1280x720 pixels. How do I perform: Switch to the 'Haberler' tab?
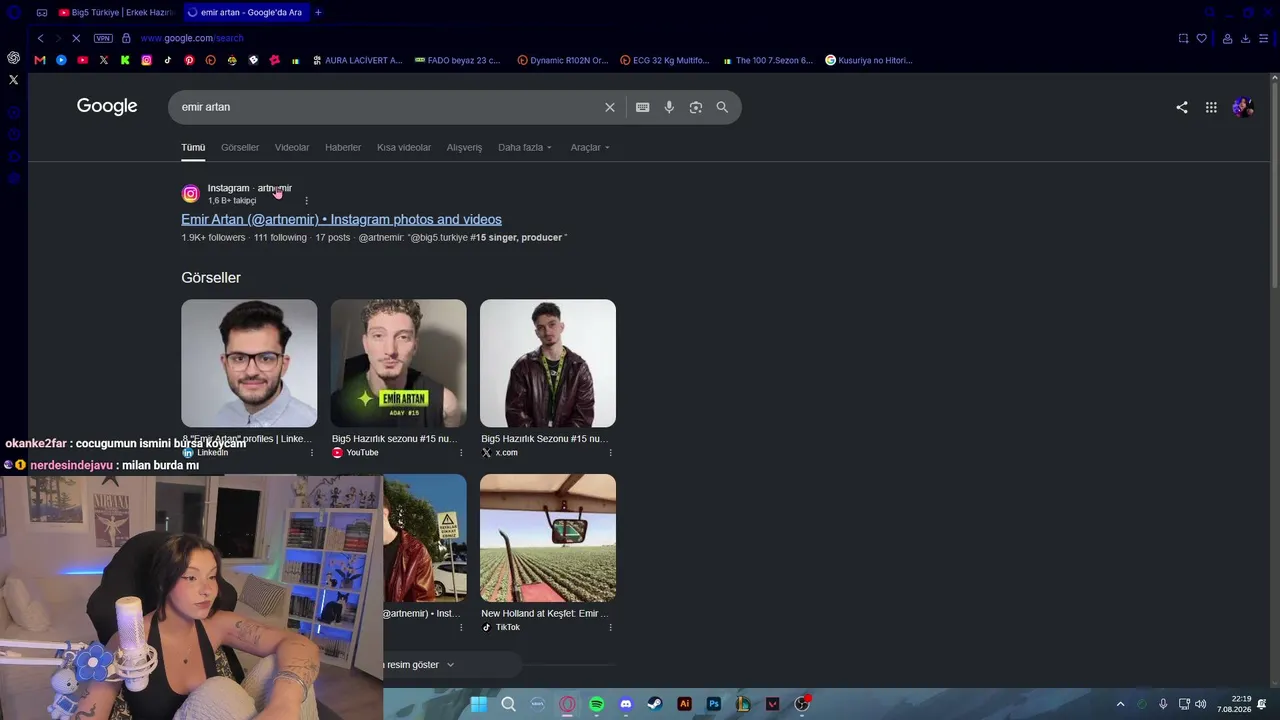pos(343,147)
